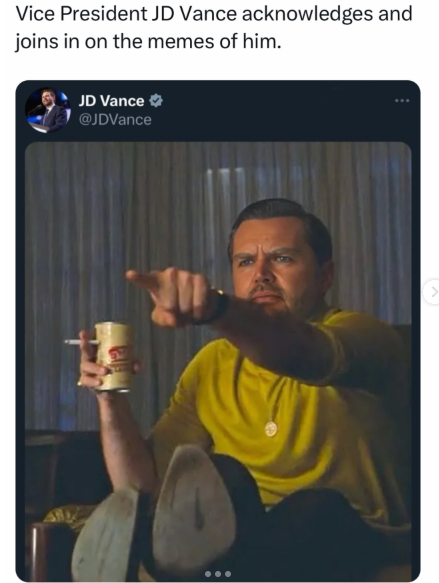Click the post caption about Vice President
439x583 pixels.
[214, 28]
